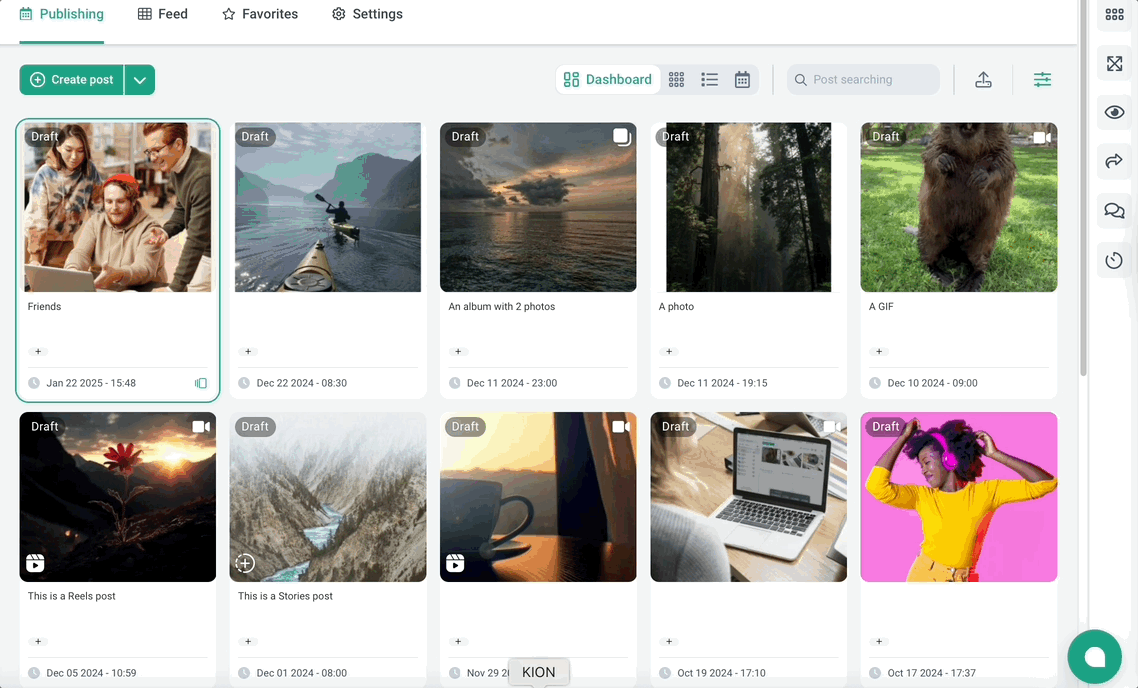
Task: Add a label to the Friends post
Action: [38, 352]
